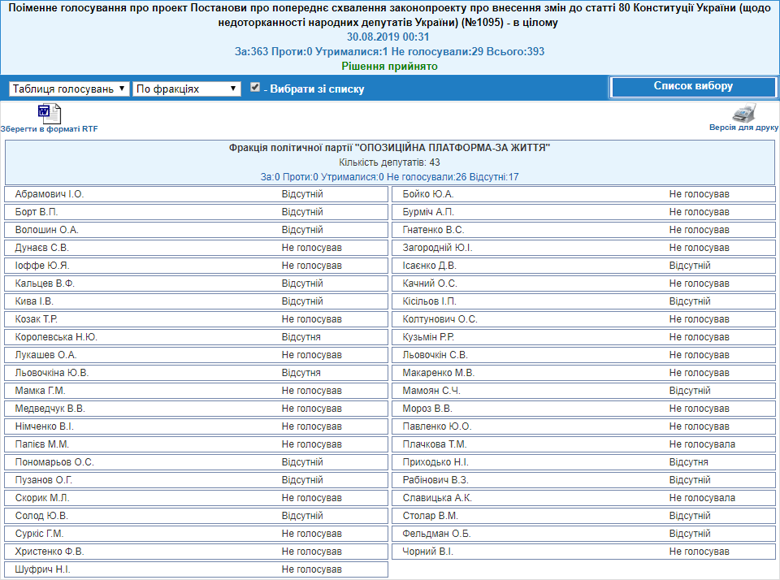Open the 'По фракціях' dropdown
Screen dimensions: 780x580
(x=187, y=89)
